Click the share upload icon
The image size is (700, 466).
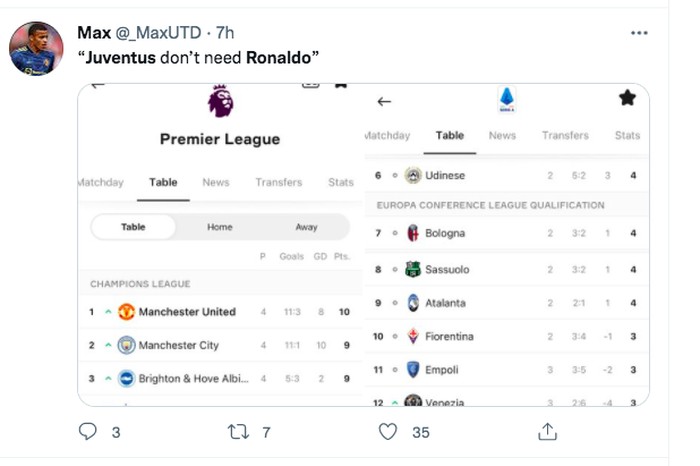(547, 432)
